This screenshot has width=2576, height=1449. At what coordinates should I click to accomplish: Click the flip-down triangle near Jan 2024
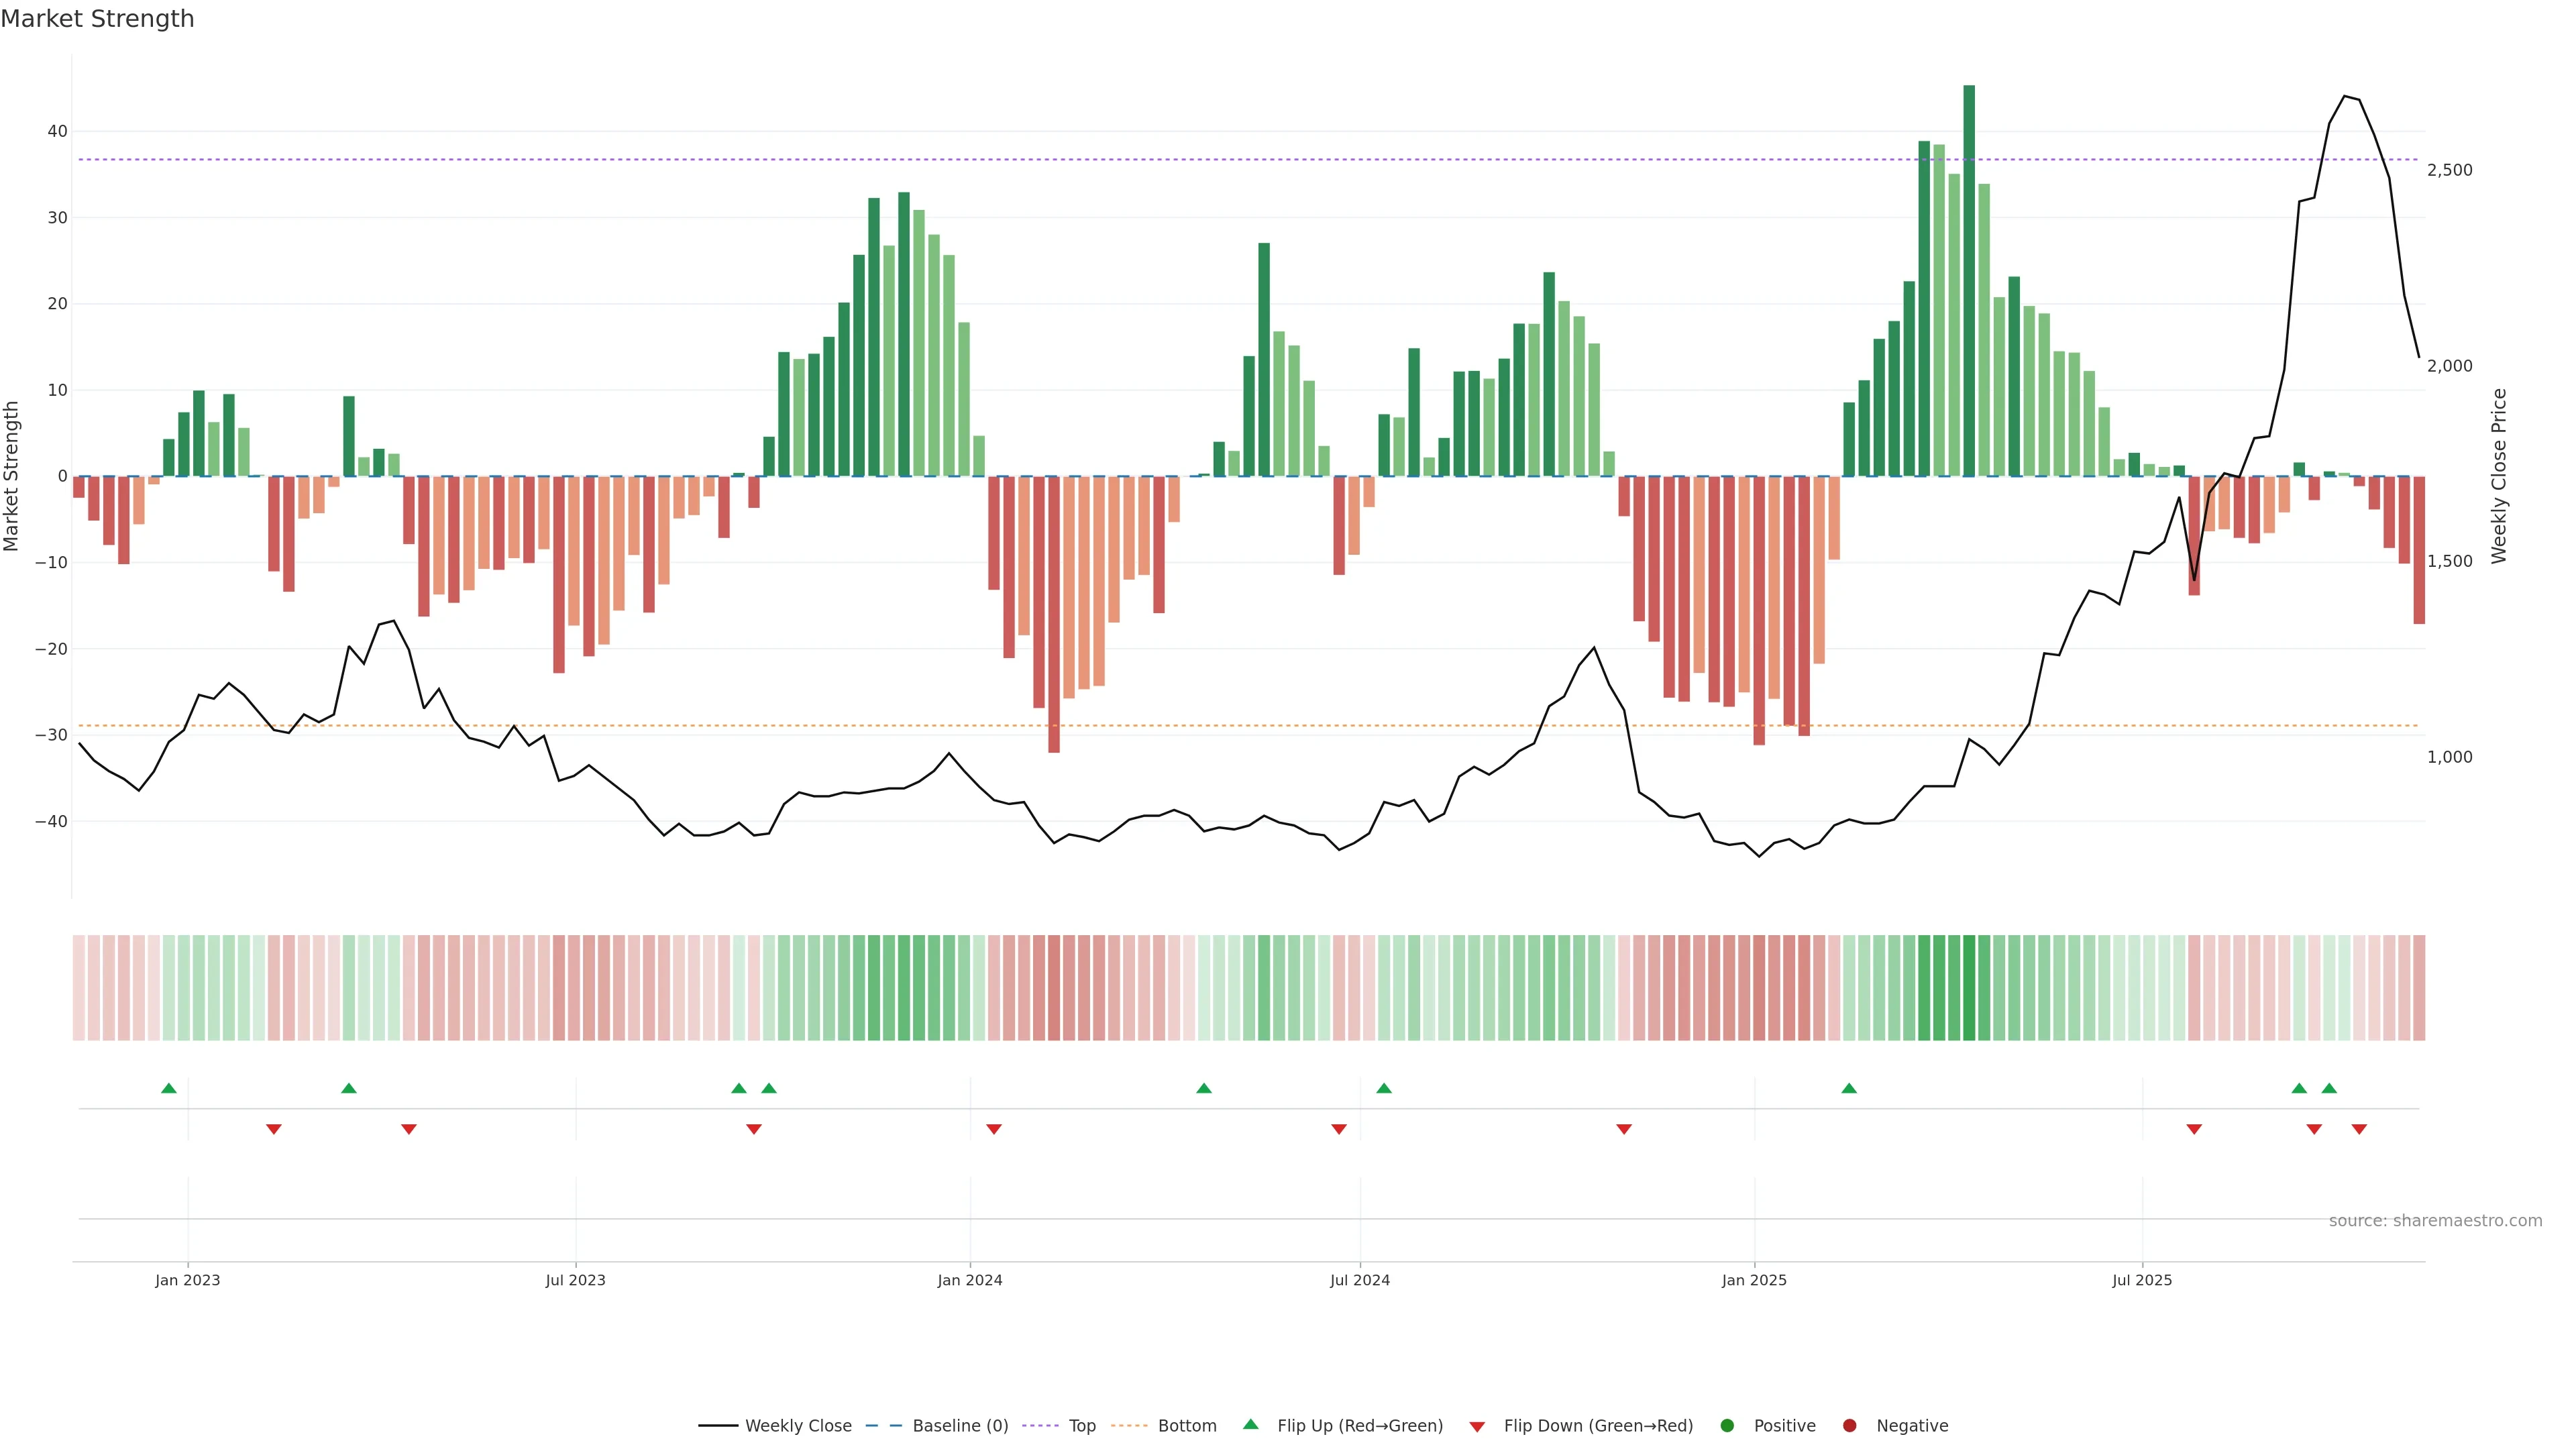click(994, 1129)
